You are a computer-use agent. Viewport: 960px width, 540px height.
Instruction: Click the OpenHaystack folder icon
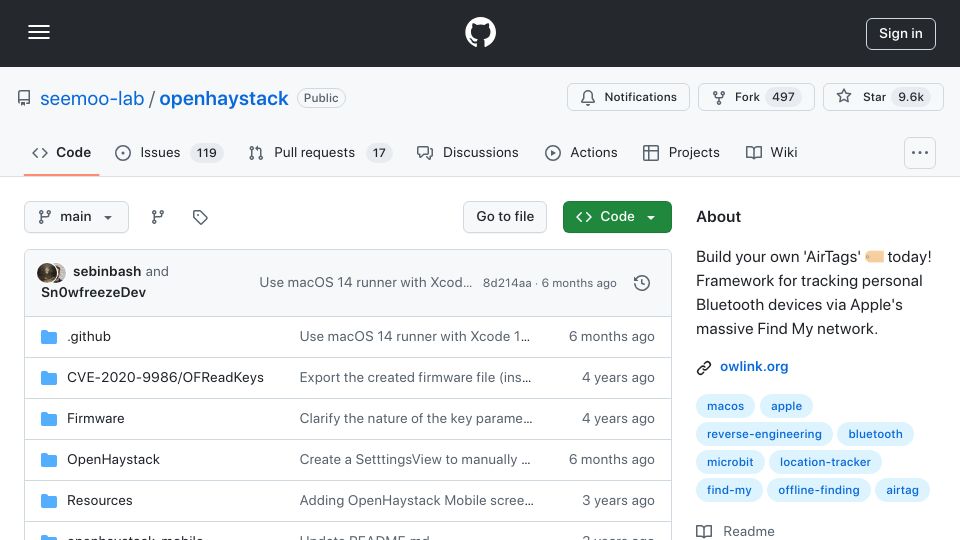[49, 460]
